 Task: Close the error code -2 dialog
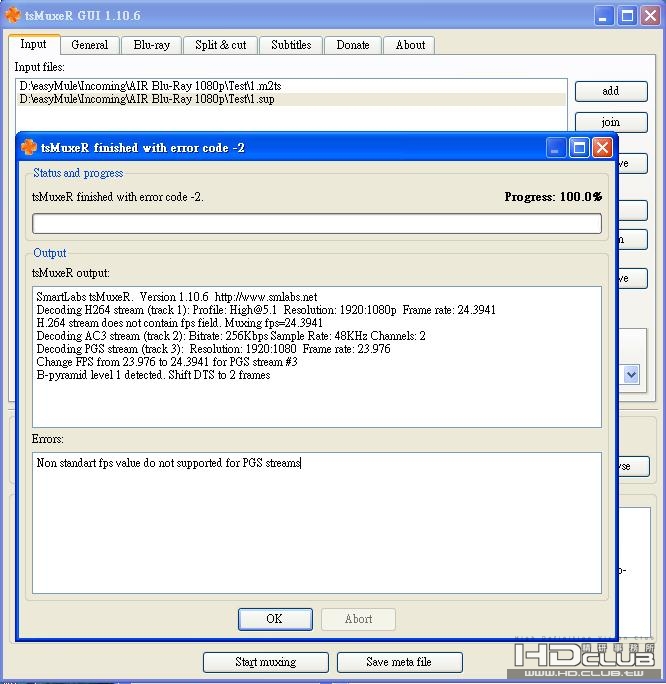602,148
